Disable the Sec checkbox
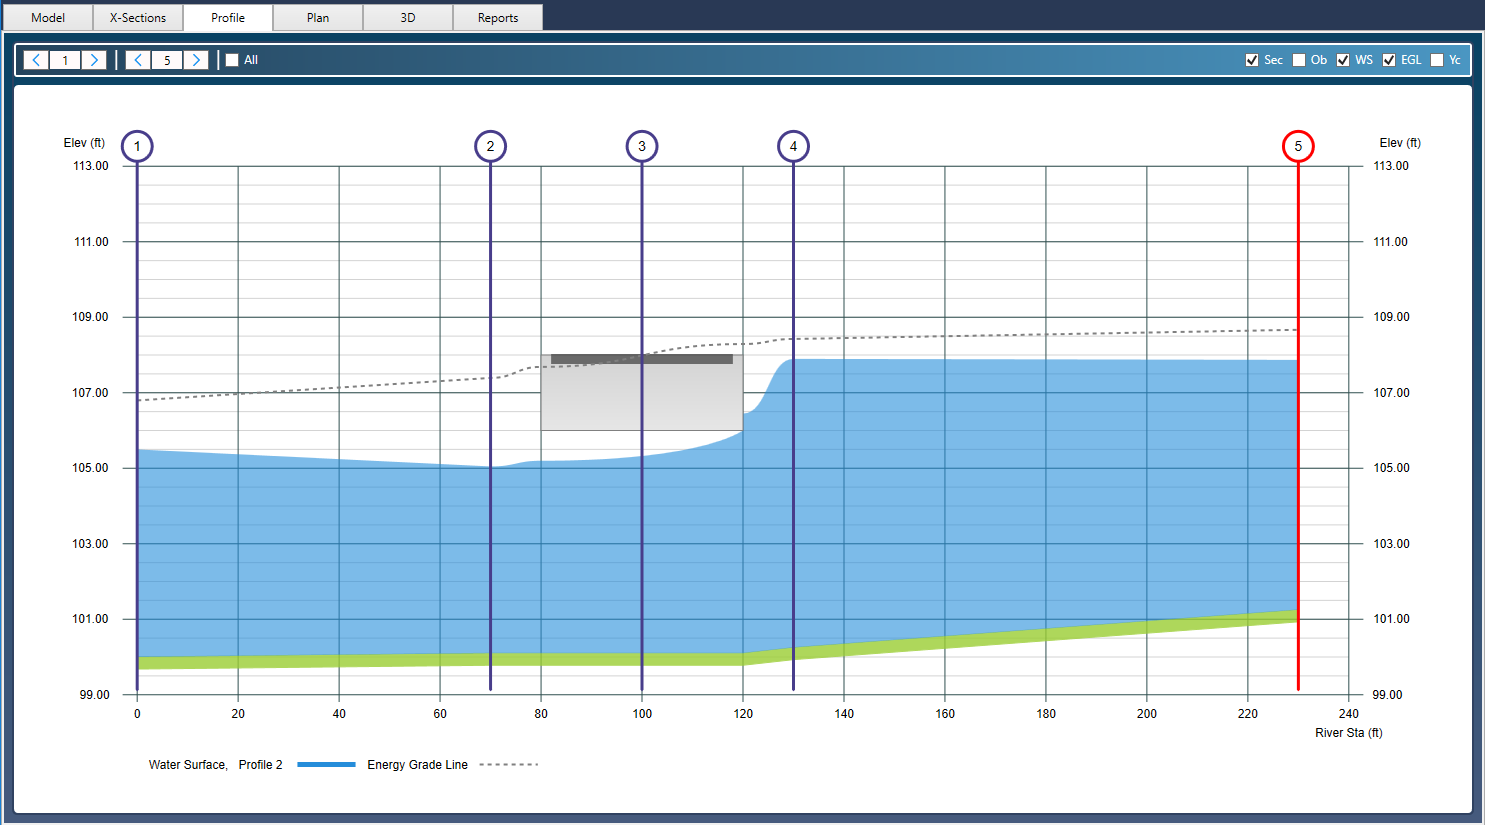The height and width of the screenshot is (825, 1485). pos(1253,59)
